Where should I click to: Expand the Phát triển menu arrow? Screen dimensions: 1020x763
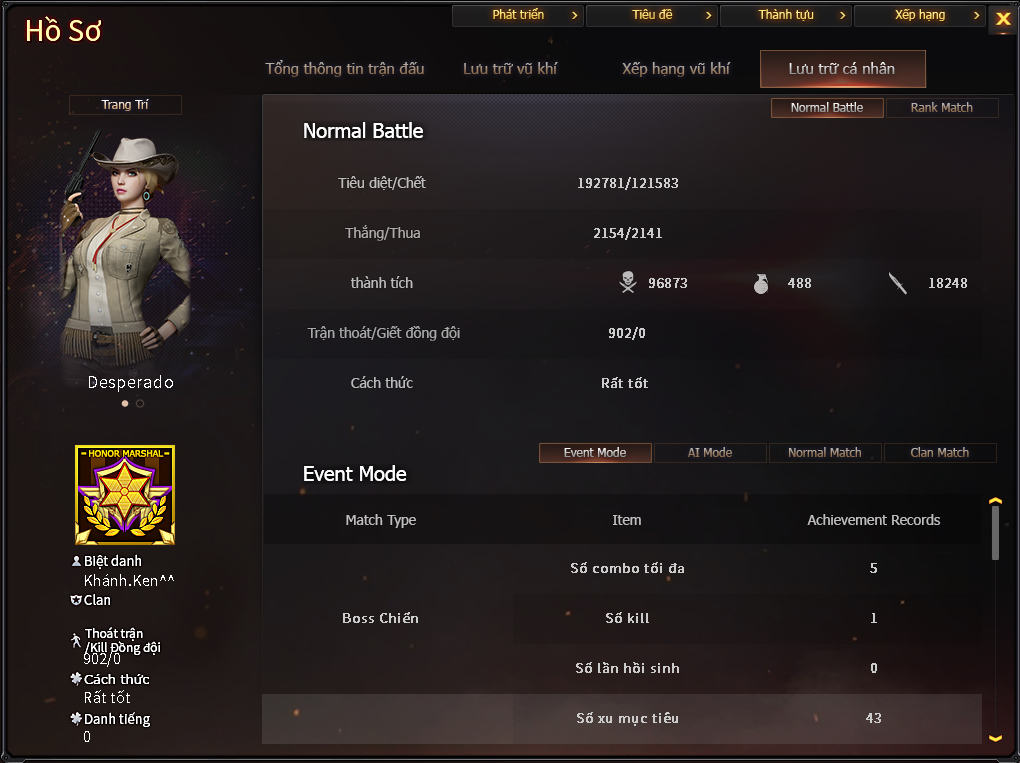pos(574,15)
